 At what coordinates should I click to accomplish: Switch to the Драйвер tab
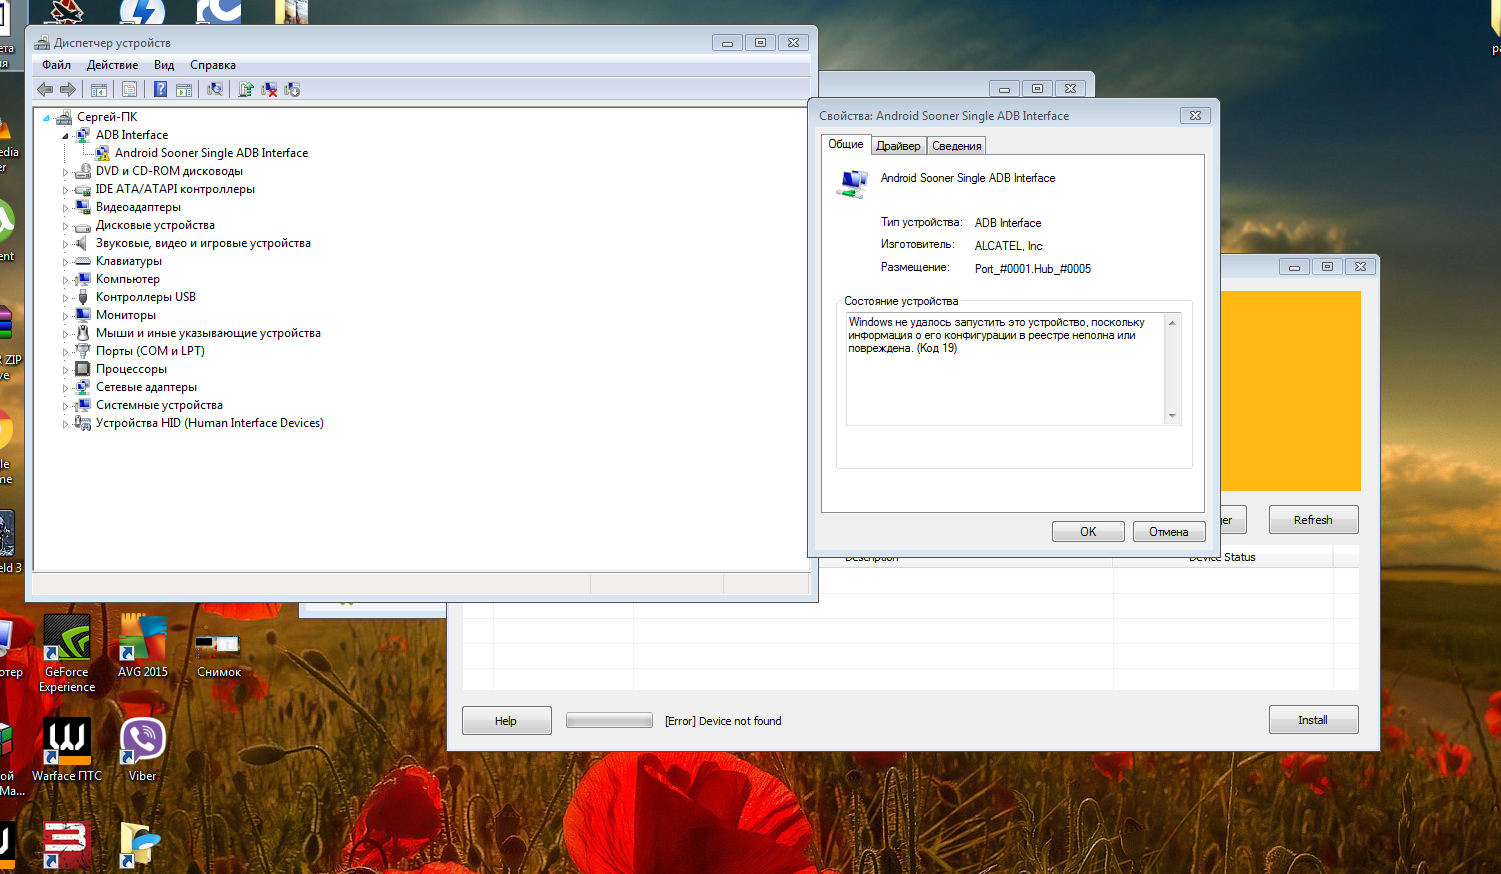pos(898,146)
